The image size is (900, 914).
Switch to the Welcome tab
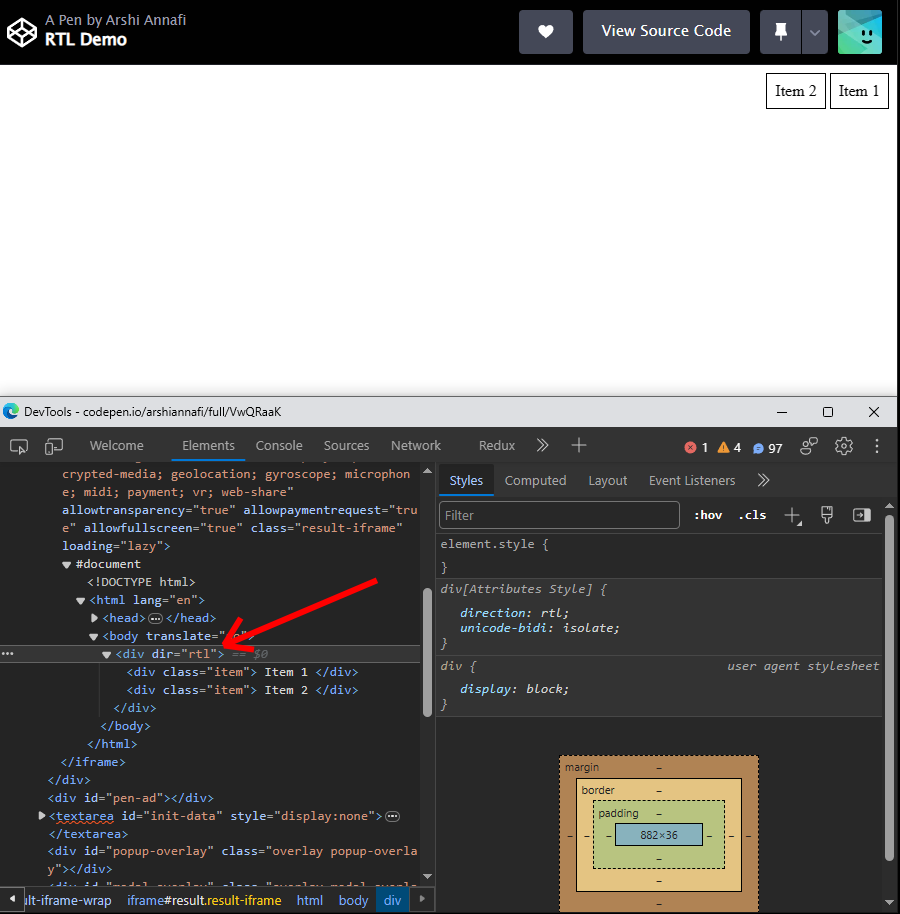[117, 446]
